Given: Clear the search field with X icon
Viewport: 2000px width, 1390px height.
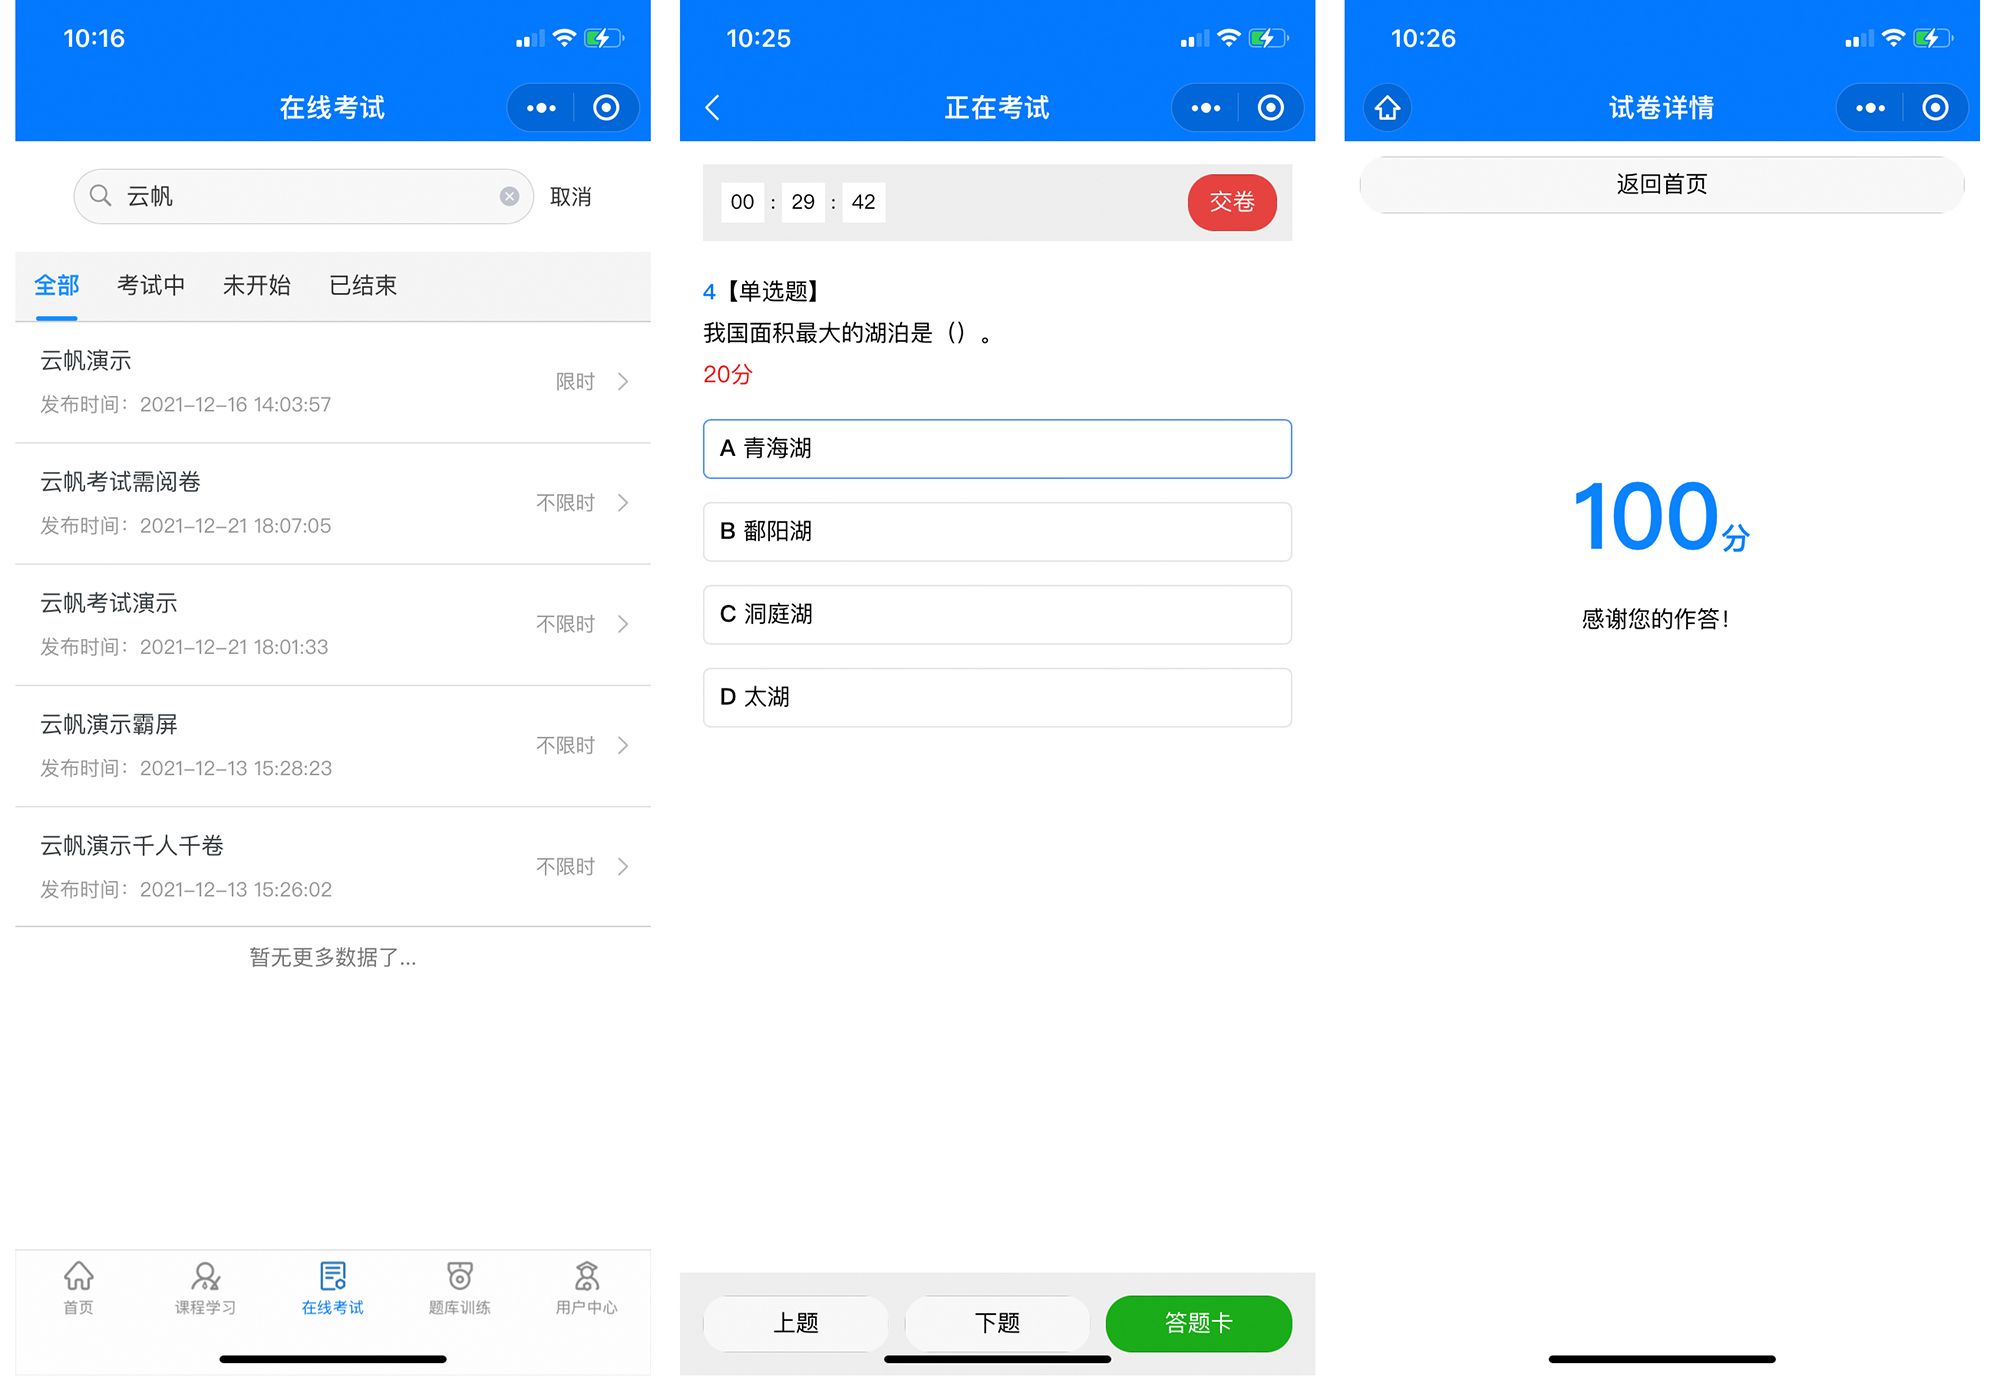Looking at the screenshot, I should tap(509, 197).
